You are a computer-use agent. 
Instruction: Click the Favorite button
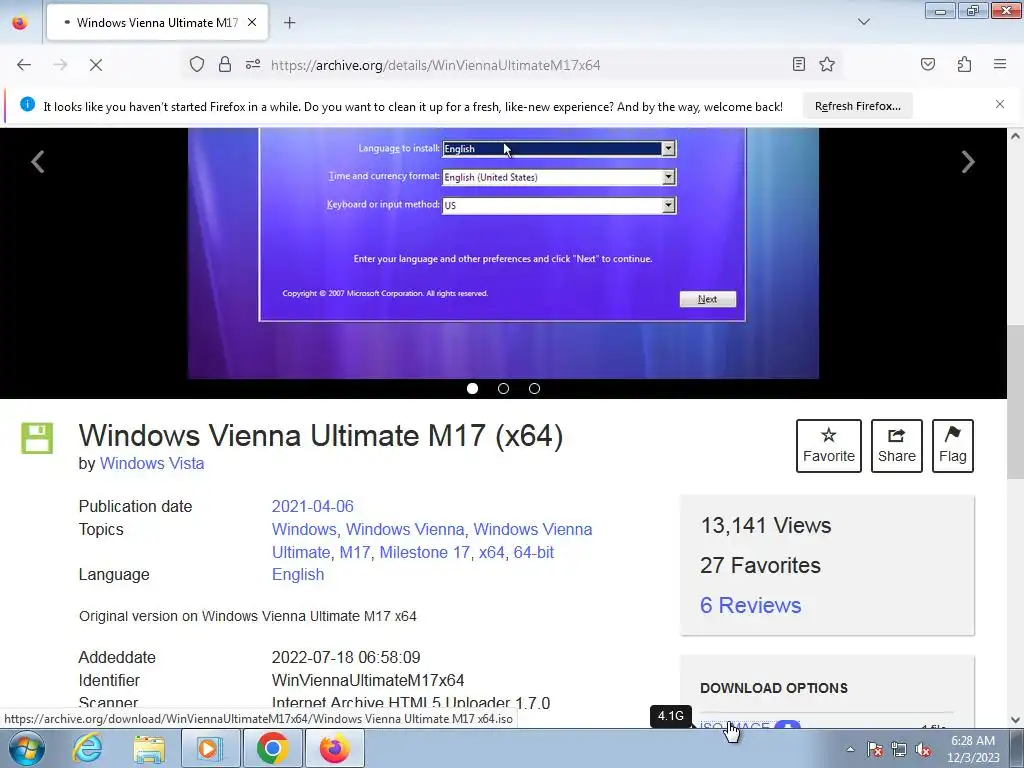(828, 446)
